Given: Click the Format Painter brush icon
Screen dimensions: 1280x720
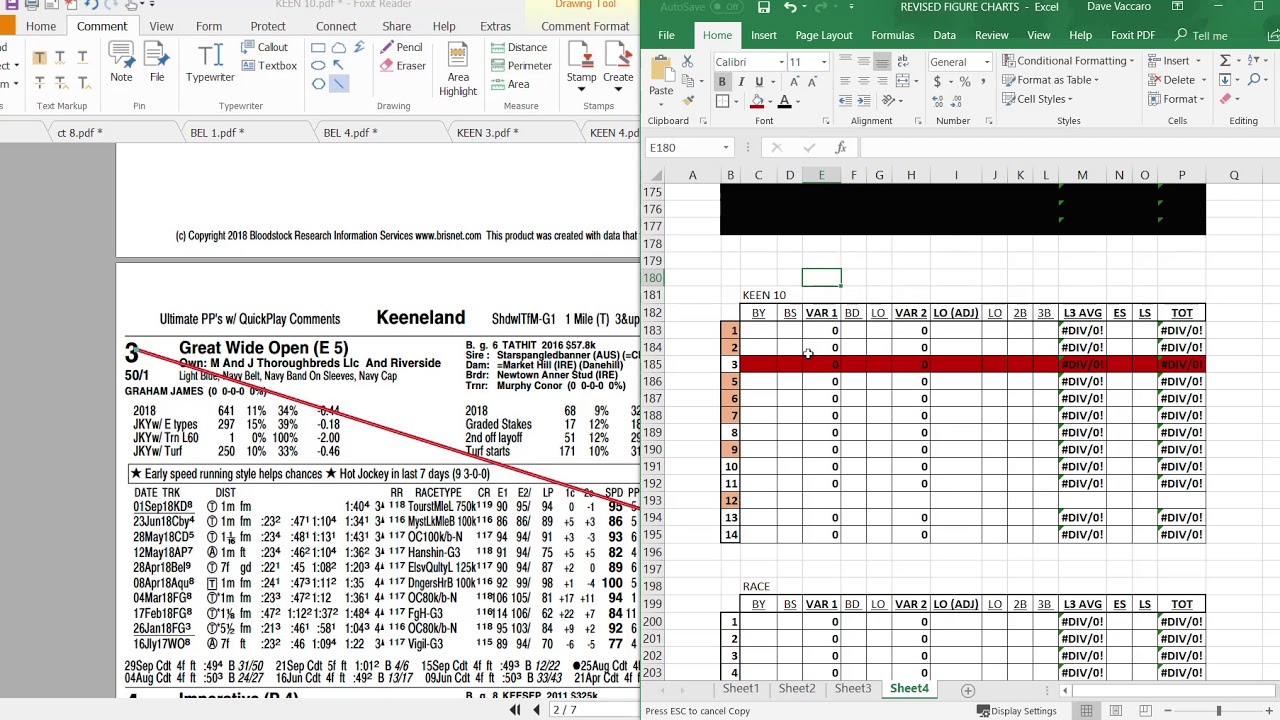Looking at the screenshot, I should pos(688,100).
